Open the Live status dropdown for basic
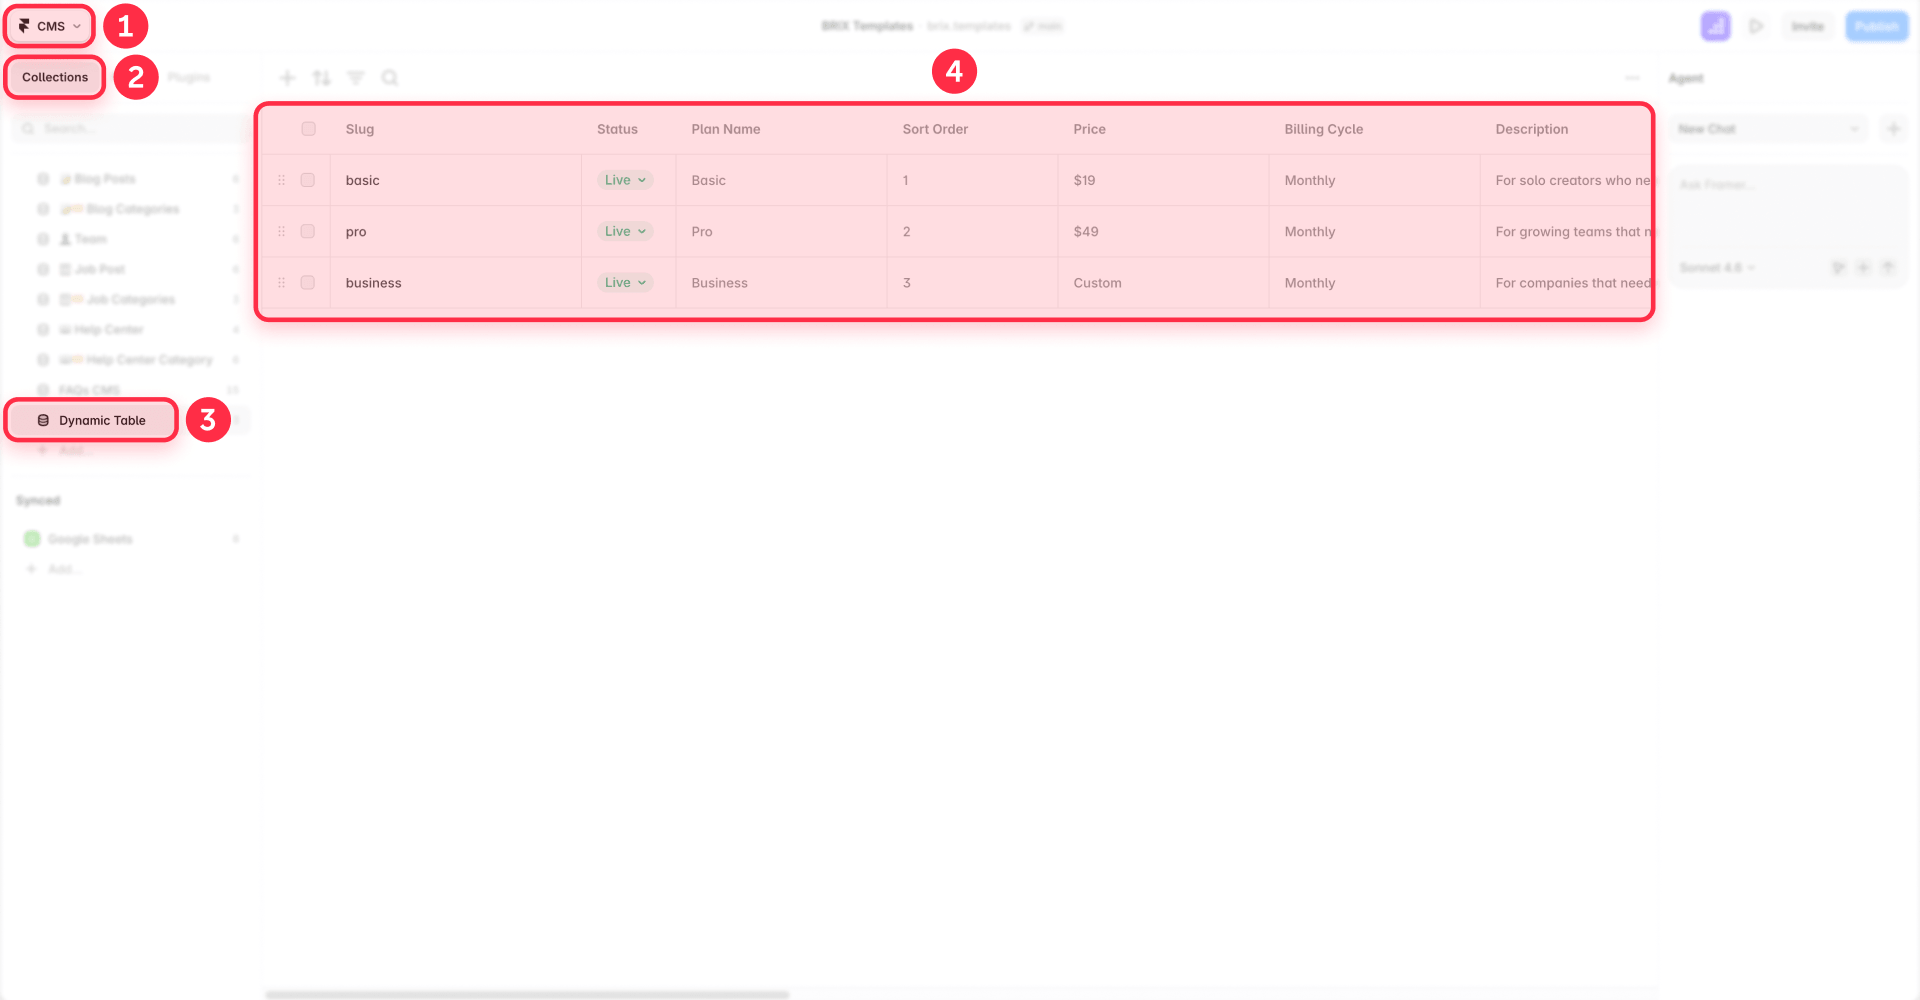This screenshot has width=1920, height=1000. [625, 180]
